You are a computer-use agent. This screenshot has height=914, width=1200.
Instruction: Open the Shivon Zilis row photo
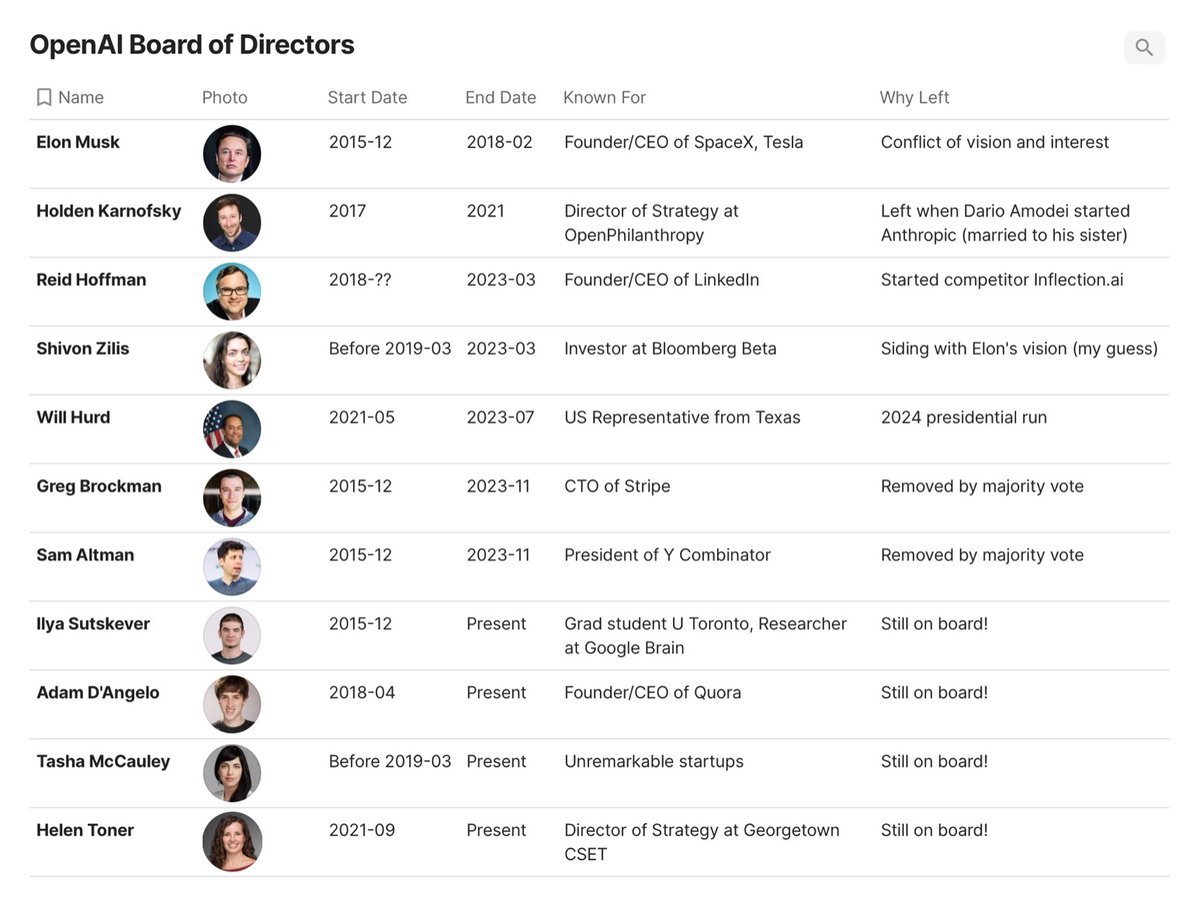point(232,360)
